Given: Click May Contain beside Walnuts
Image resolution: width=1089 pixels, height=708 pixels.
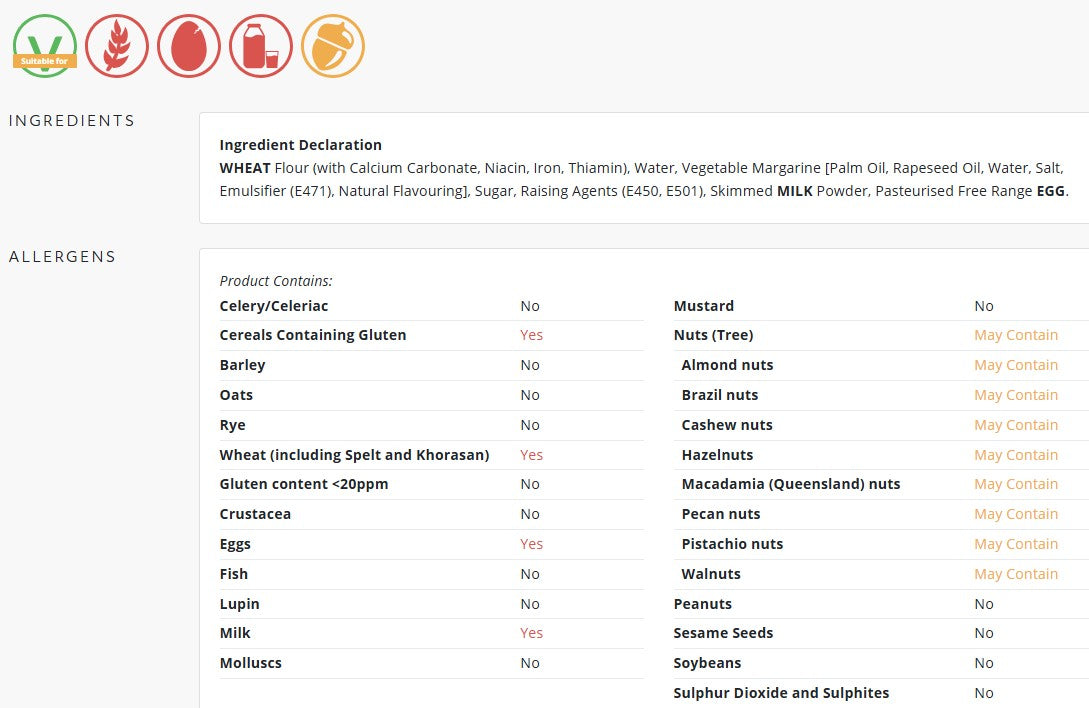Looking at the screenshot, I should point(1016,574).
